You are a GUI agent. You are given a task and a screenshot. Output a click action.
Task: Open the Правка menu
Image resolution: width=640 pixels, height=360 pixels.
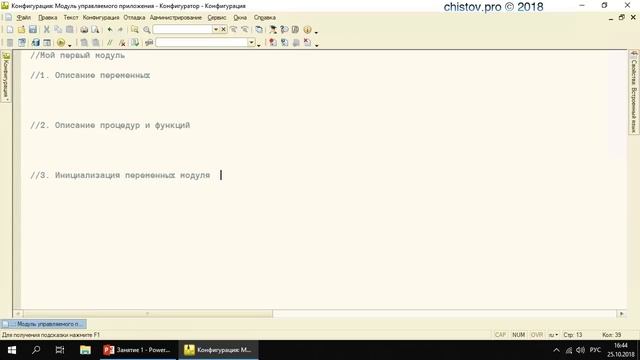coord(48,18)
